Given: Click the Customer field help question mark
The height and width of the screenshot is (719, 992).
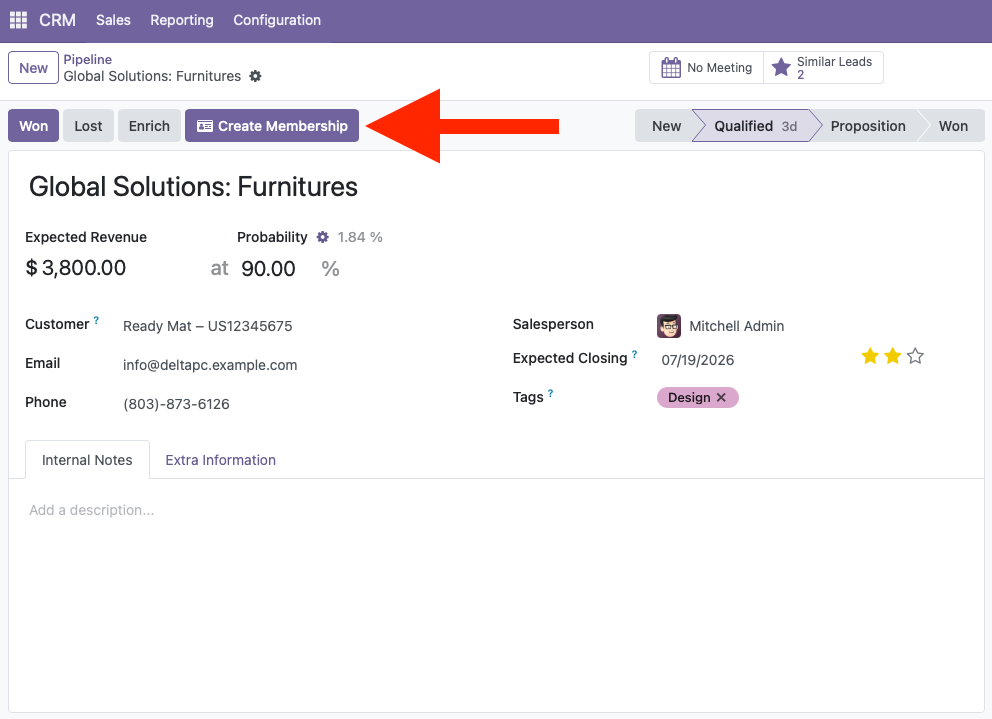Looking at the screenshot, I should click(x=96, y=320).
